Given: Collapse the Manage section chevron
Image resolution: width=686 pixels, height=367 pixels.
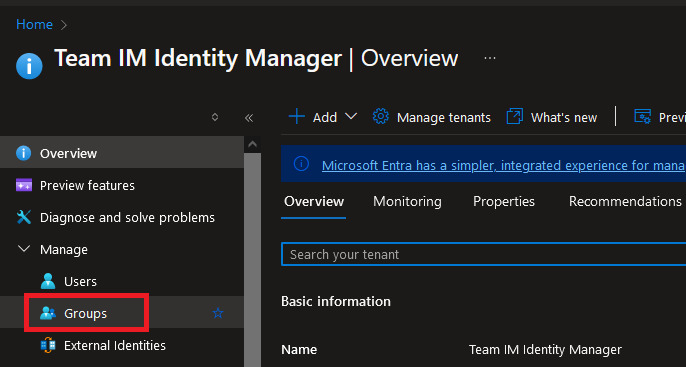Looking at the screenshot, I should [x=24, y=249].
